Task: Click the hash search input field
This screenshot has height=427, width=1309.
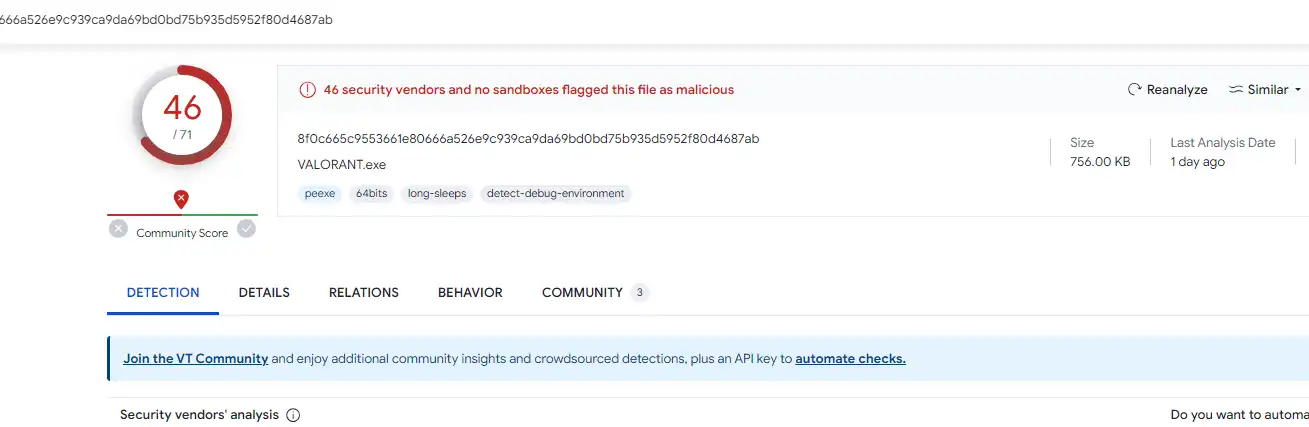Action: click(x=400, y=20)
